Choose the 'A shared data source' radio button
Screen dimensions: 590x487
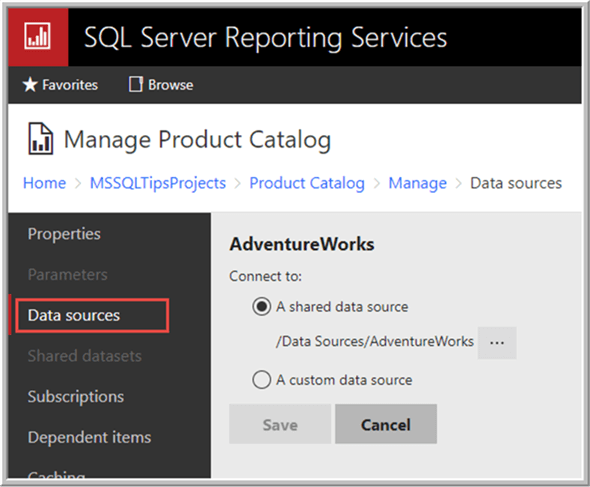click(262, 307)
